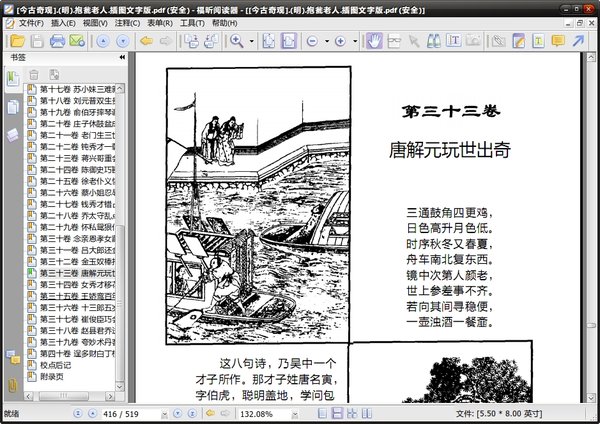600x424 pixels.
Task: Open the Attachments paperclip tab in the left sidebar
Action: pos(13,385)
